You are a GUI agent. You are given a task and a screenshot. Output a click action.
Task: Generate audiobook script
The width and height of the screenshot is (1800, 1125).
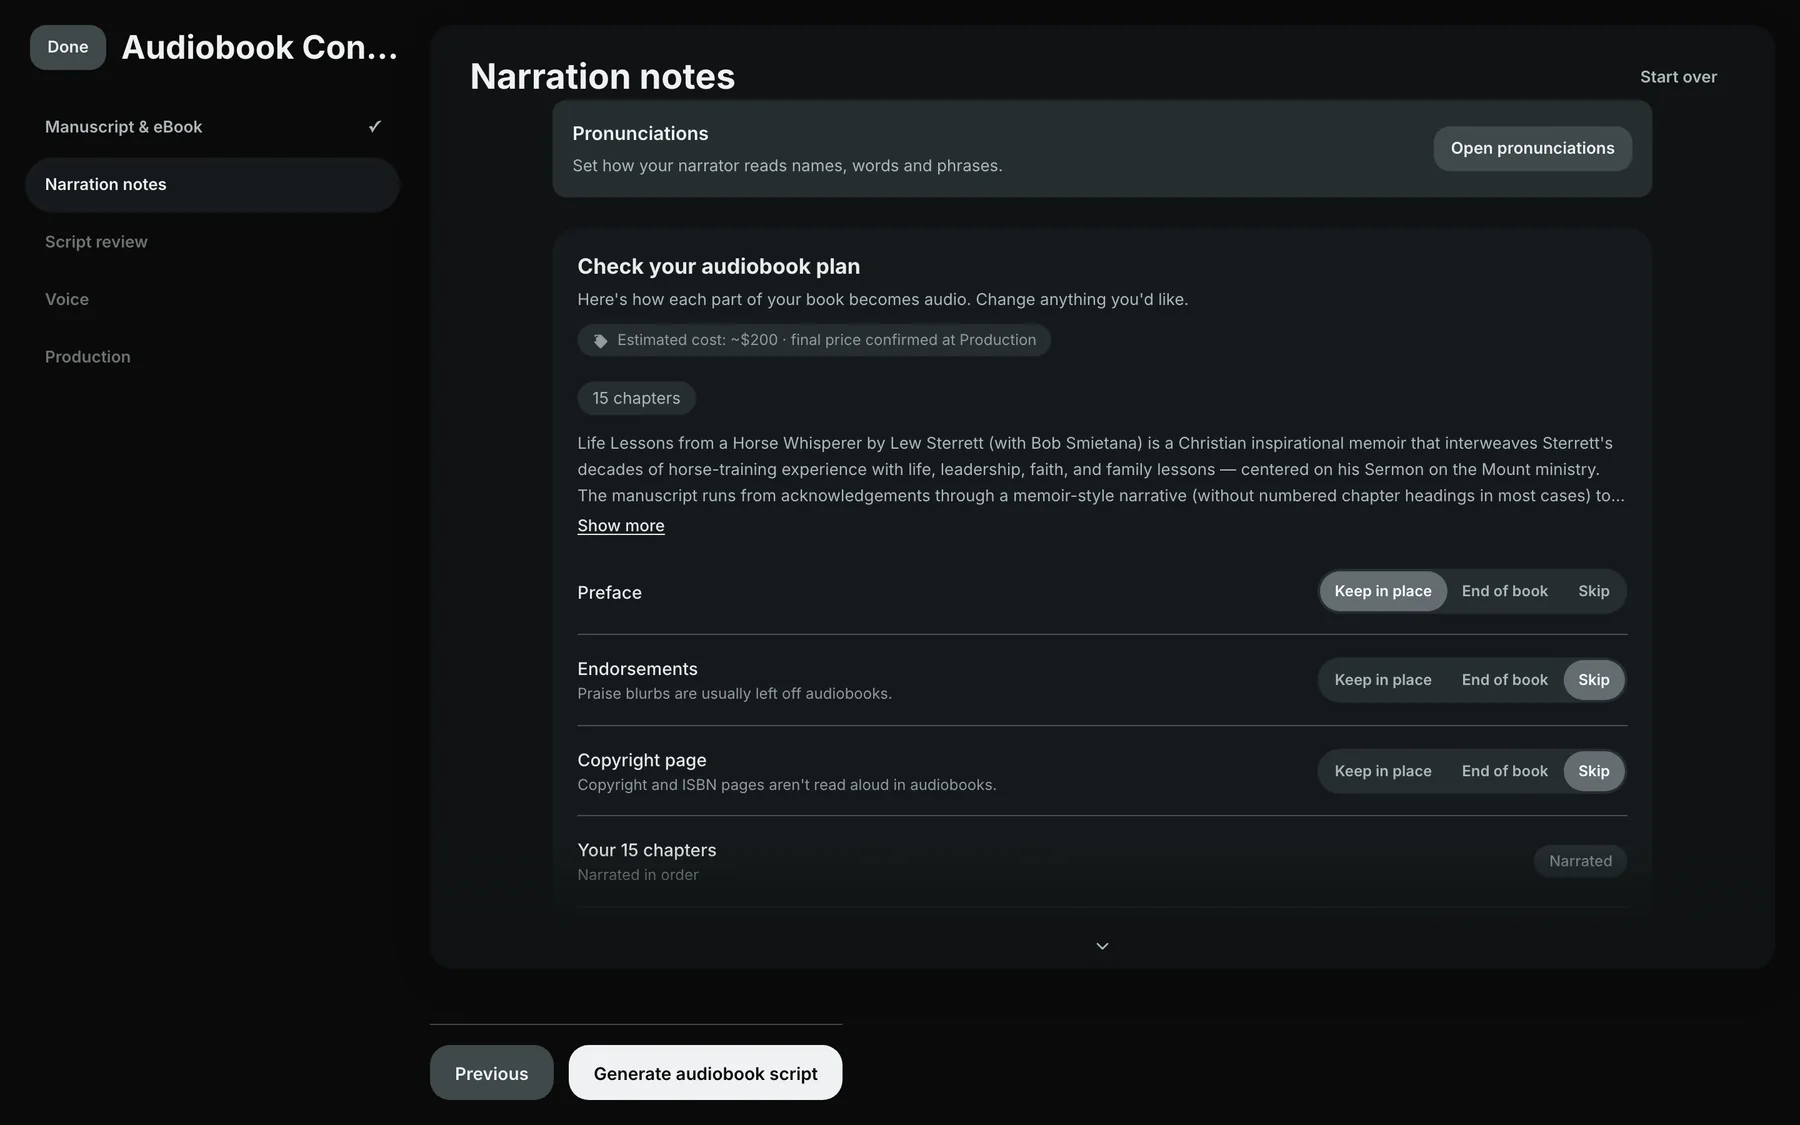(x=705, y=1073)
